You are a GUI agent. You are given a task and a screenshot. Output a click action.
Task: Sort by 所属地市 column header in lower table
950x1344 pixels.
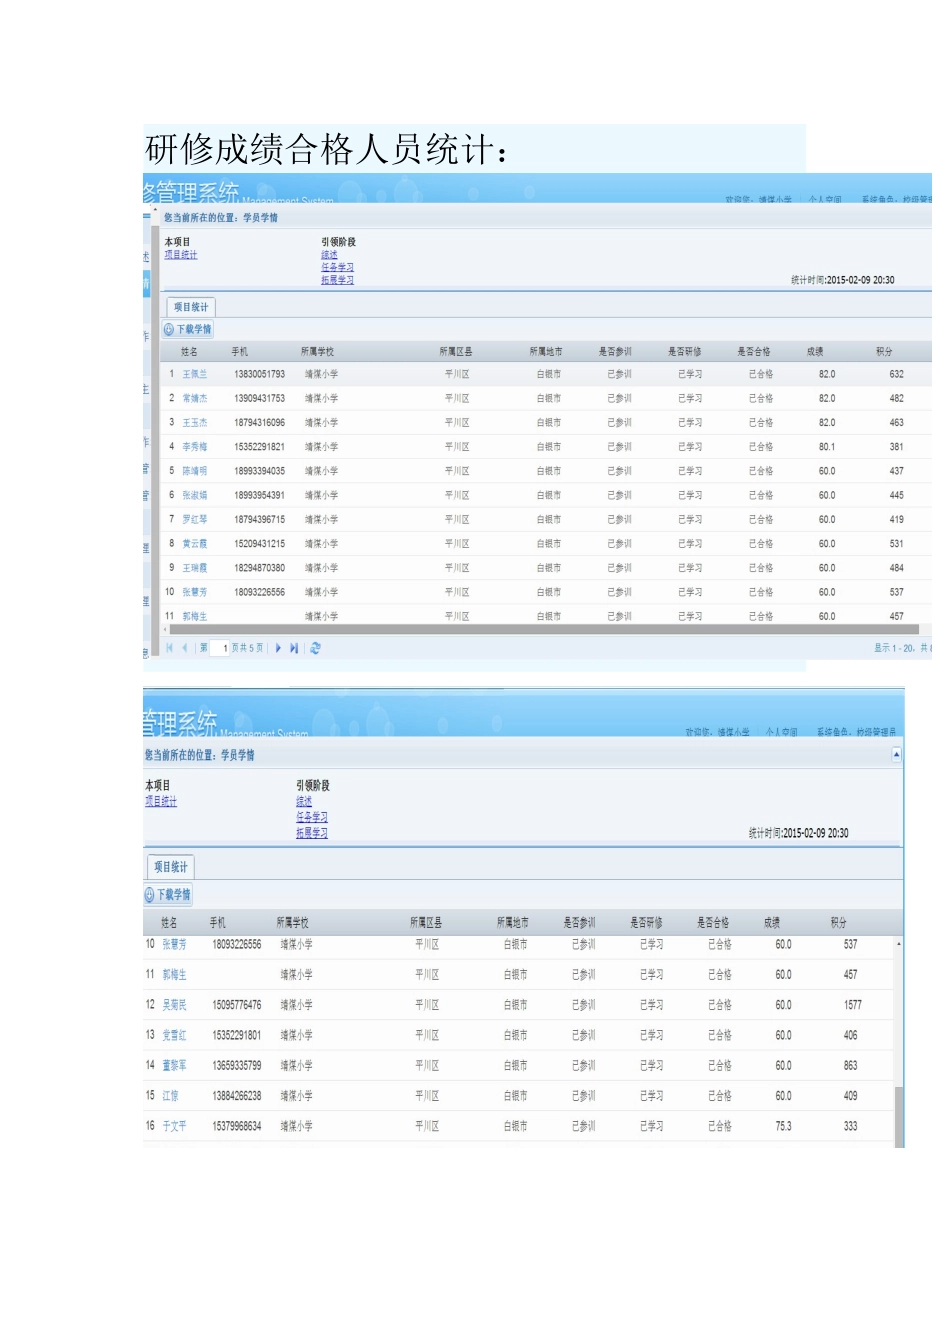[x=513, y=923]
